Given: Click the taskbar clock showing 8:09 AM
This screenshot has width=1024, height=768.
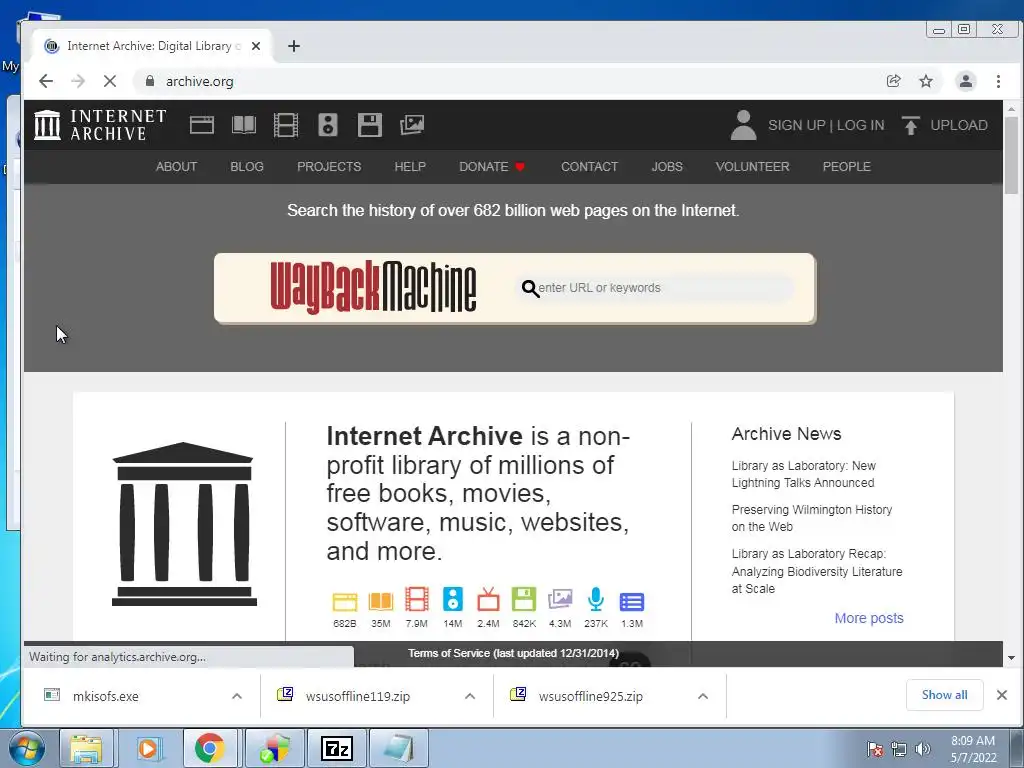Looking at the screenshot, I should coord(973,749).
